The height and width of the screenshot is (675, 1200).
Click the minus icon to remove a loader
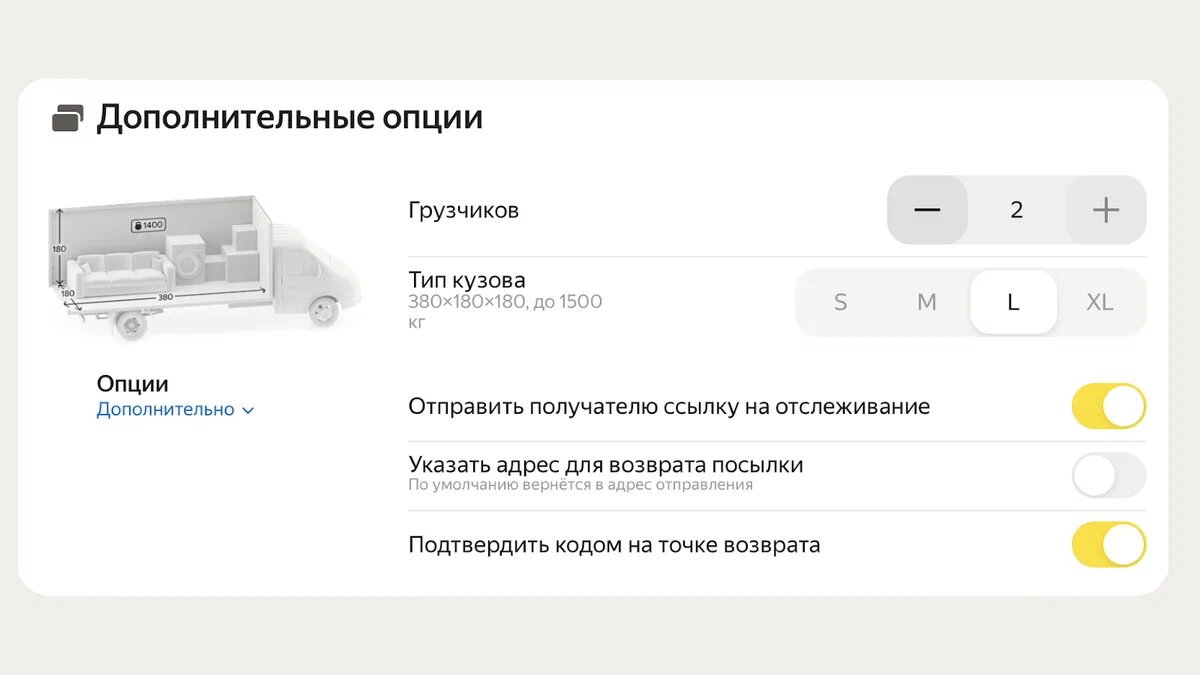pos(928,210)
